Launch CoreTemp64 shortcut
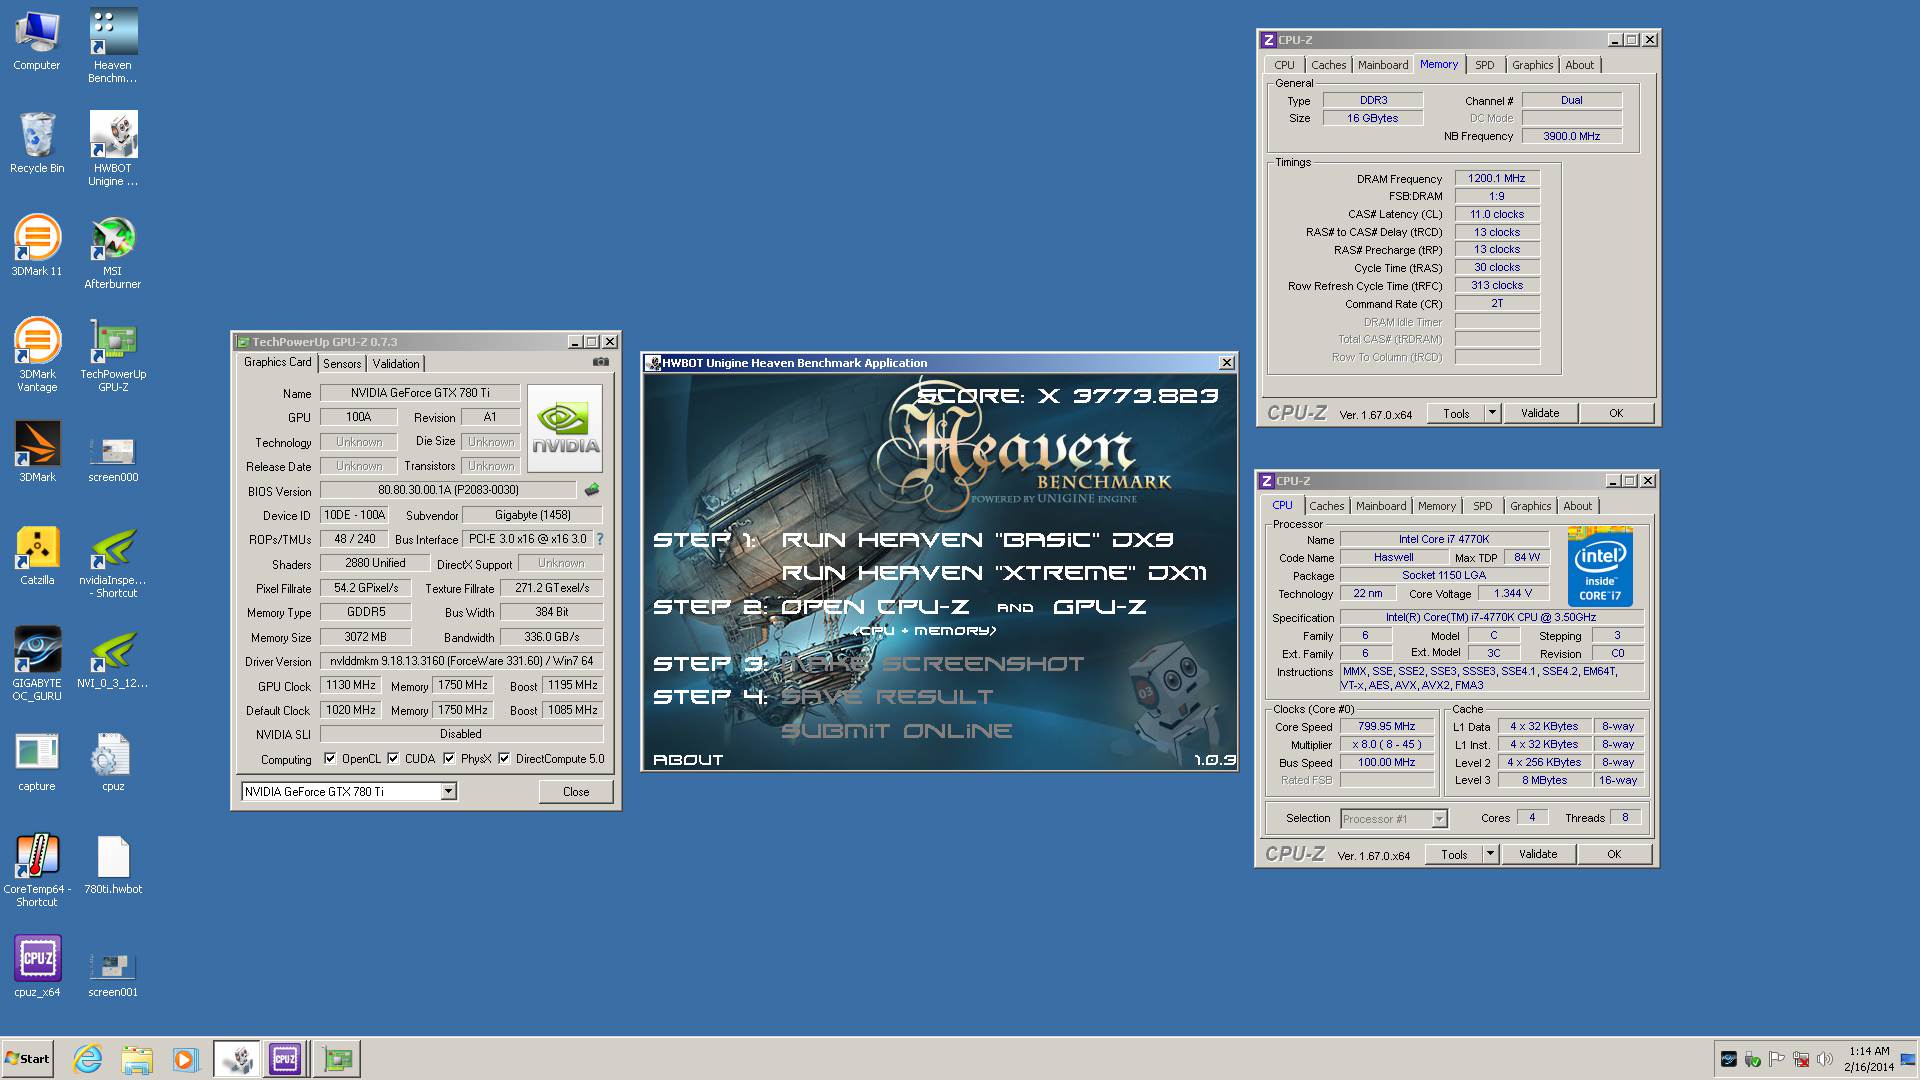This screenshot has width=1920, height=1080. pos(37,870)
